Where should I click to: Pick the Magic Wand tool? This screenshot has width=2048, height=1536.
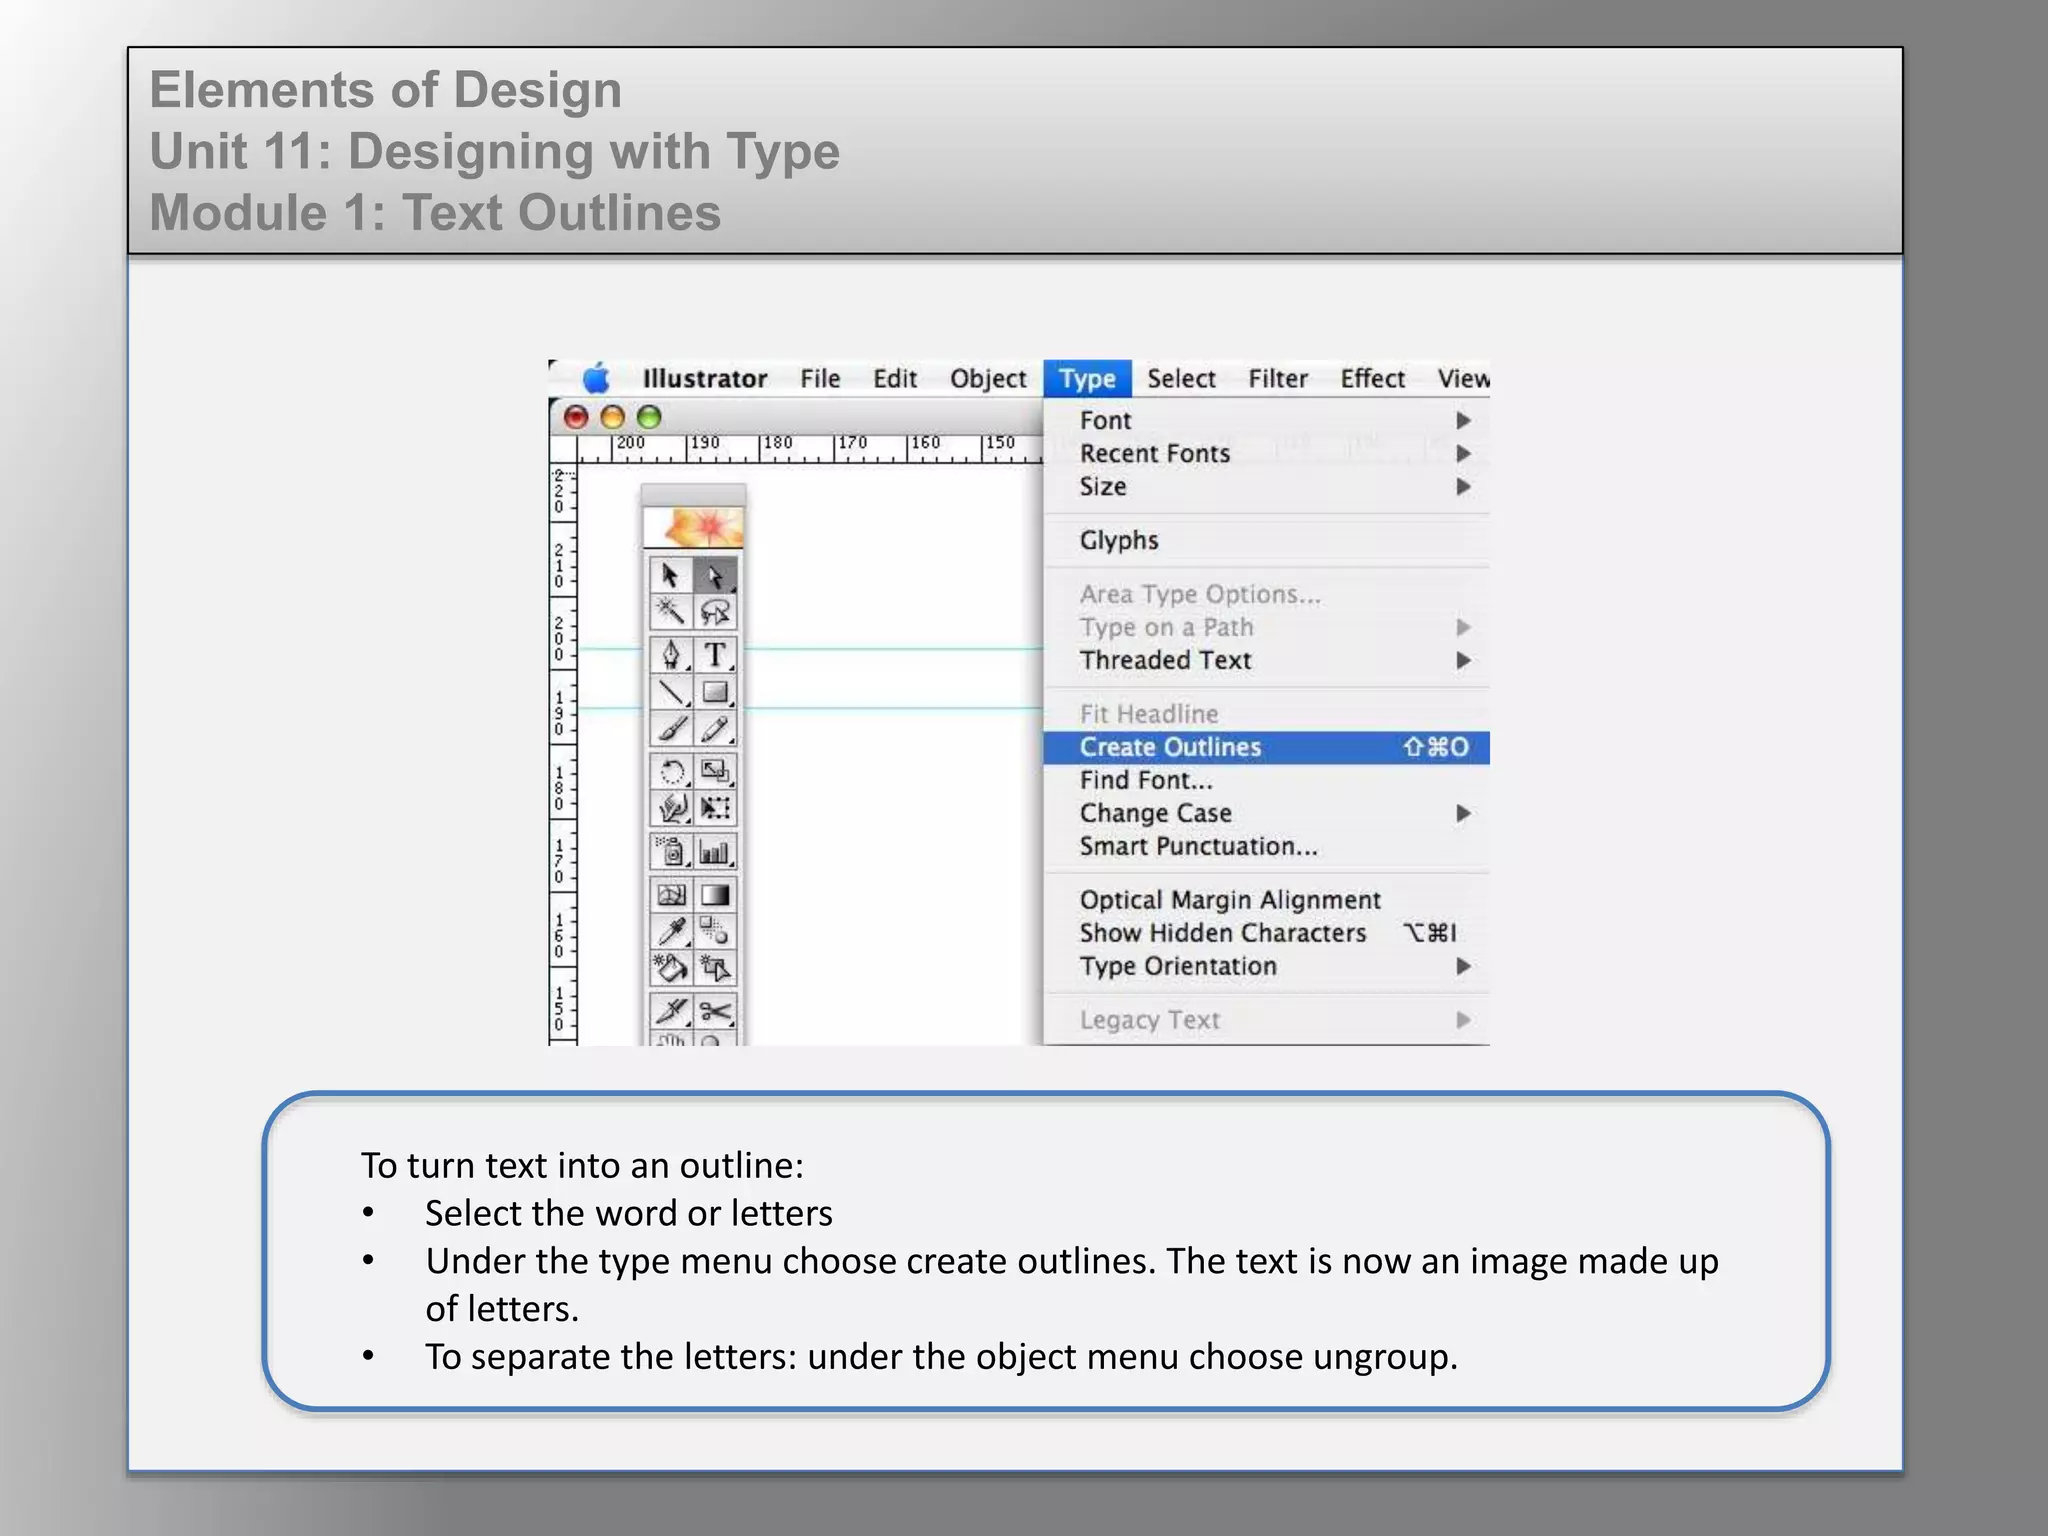(x=670, y=612)
